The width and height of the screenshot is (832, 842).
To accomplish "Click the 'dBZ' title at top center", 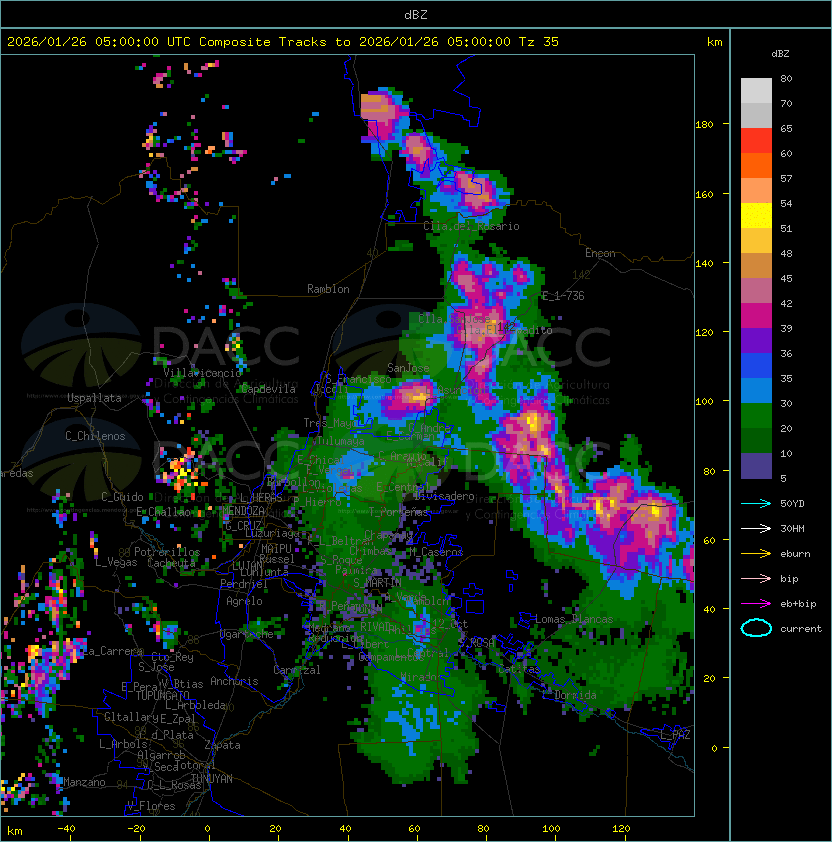I will pyautogui.click(x=416, y=15).
